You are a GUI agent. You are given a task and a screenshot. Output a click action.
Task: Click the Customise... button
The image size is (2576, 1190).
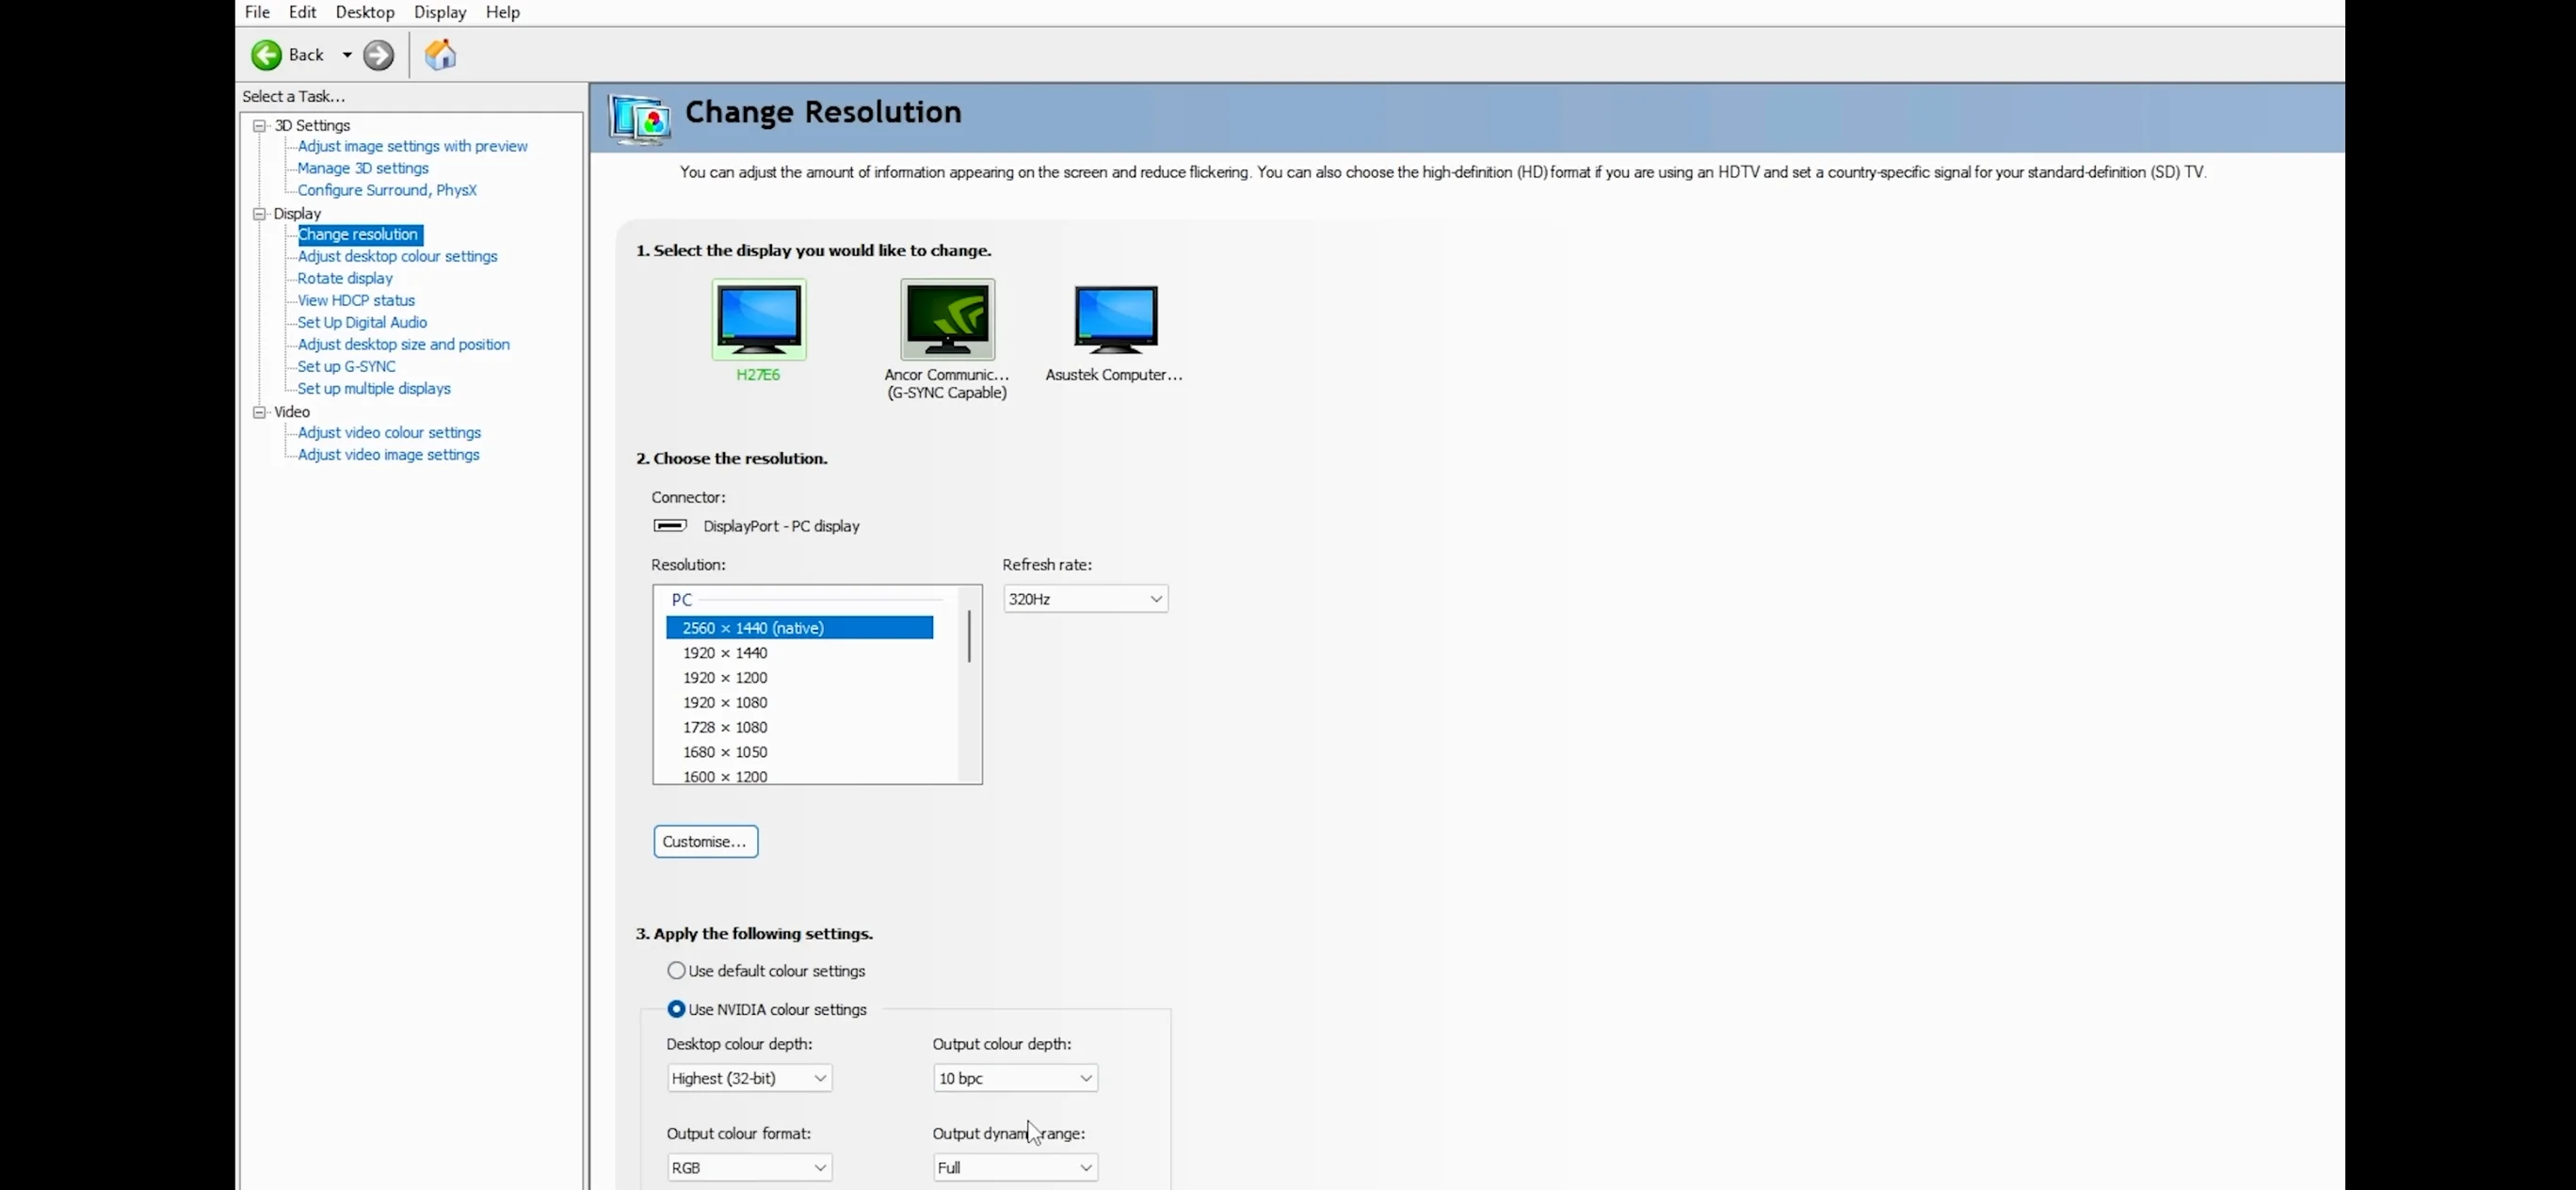[705, 841]
